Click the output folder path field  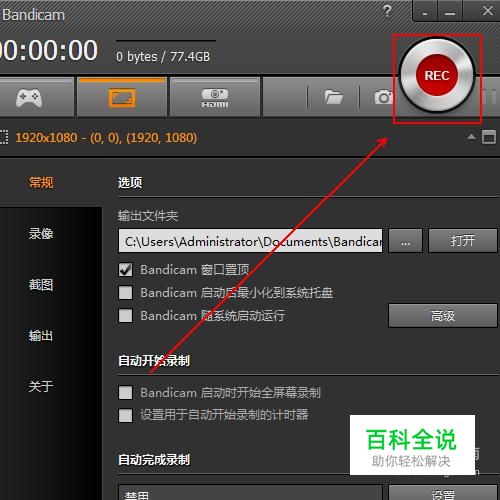click(x=250, y=241)
